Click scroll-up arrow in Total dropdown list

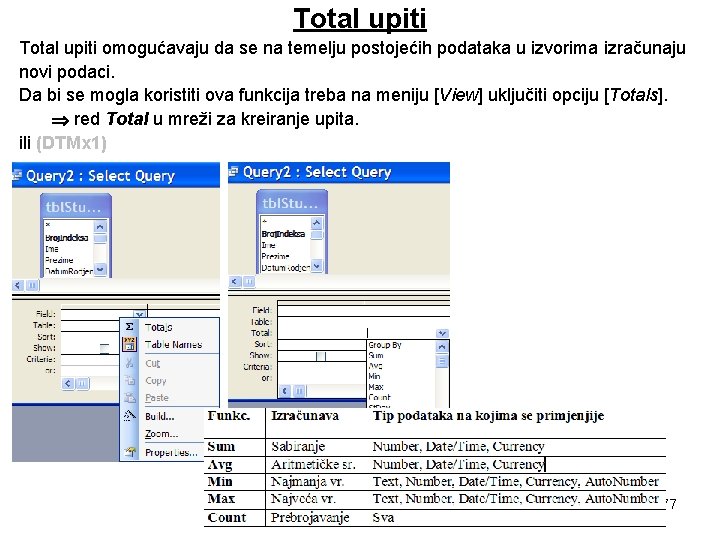[x=442, y=346]
